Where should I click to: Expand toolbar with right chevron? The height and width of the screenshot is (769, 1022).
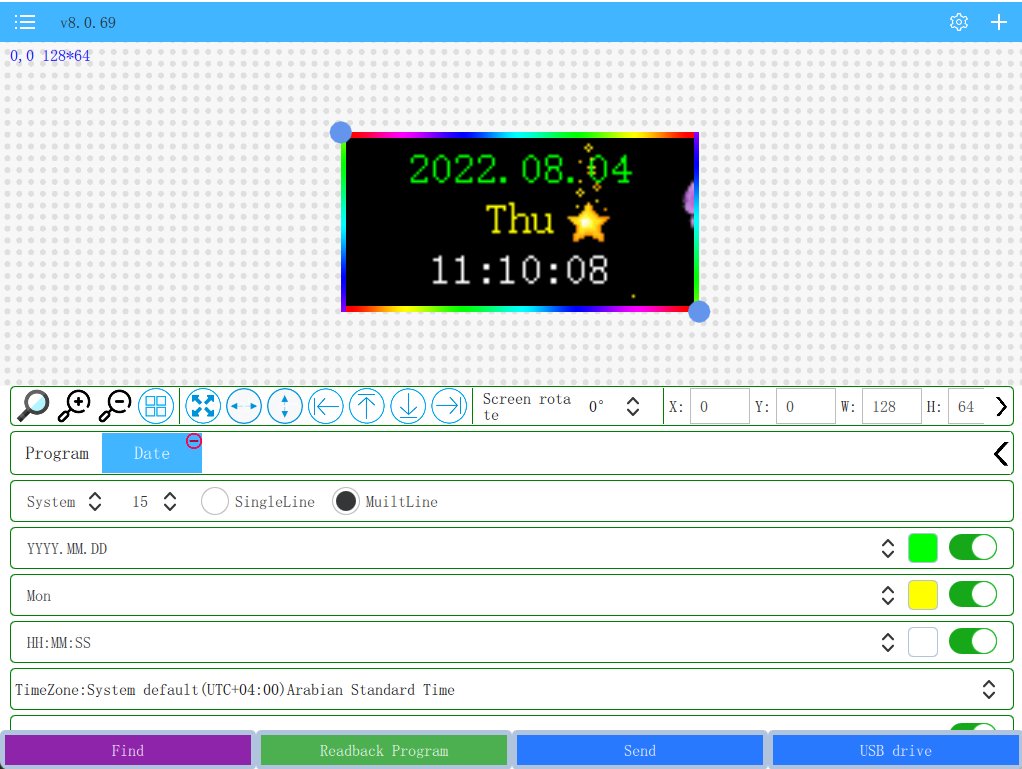(1001, 407)
